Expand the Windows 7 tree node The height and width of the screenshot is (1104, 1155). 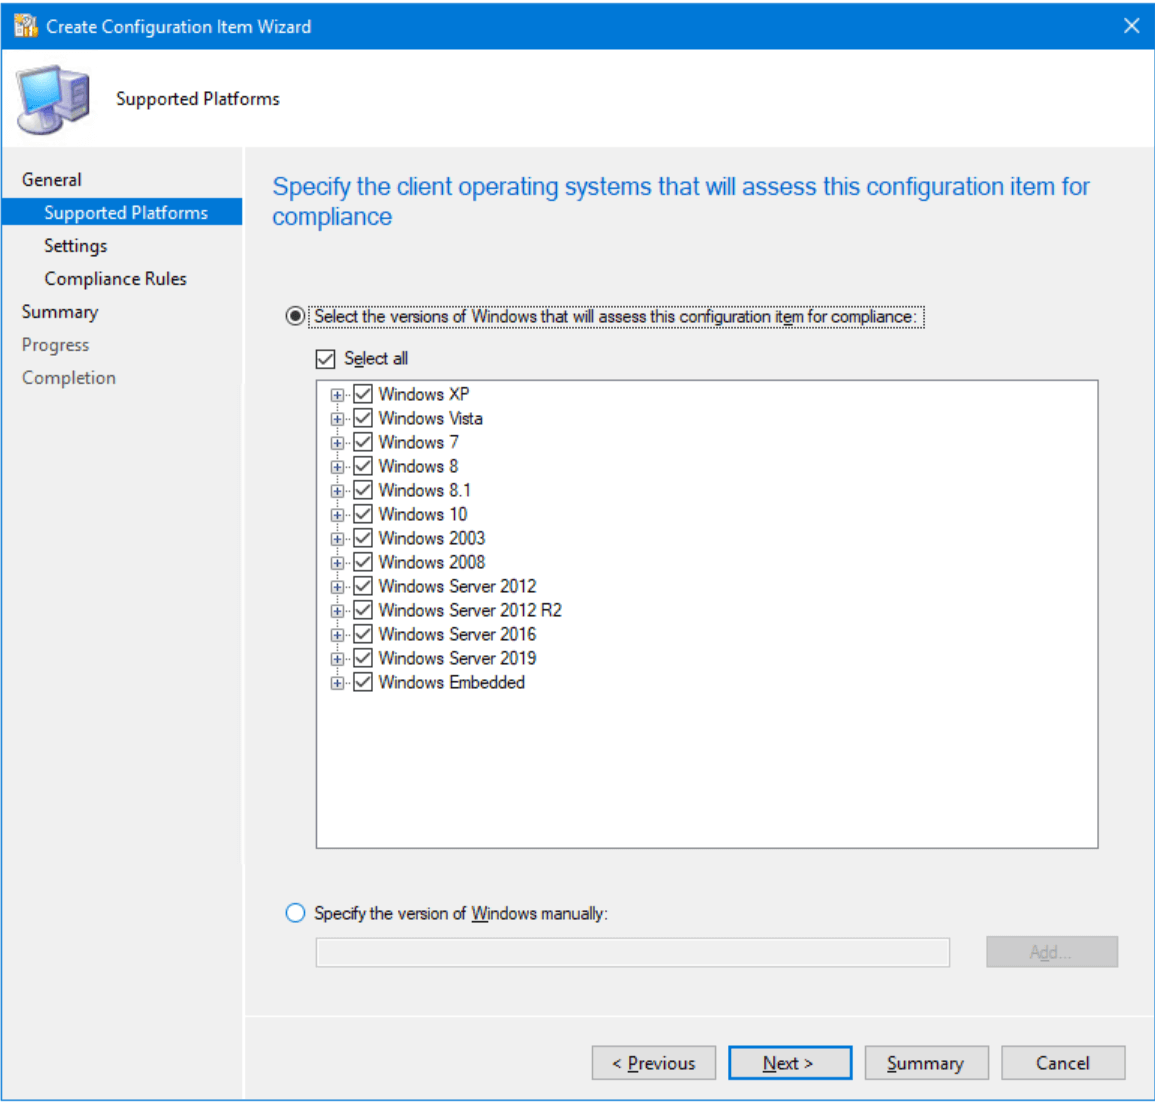pyautogui.click(x=337, y=443)
